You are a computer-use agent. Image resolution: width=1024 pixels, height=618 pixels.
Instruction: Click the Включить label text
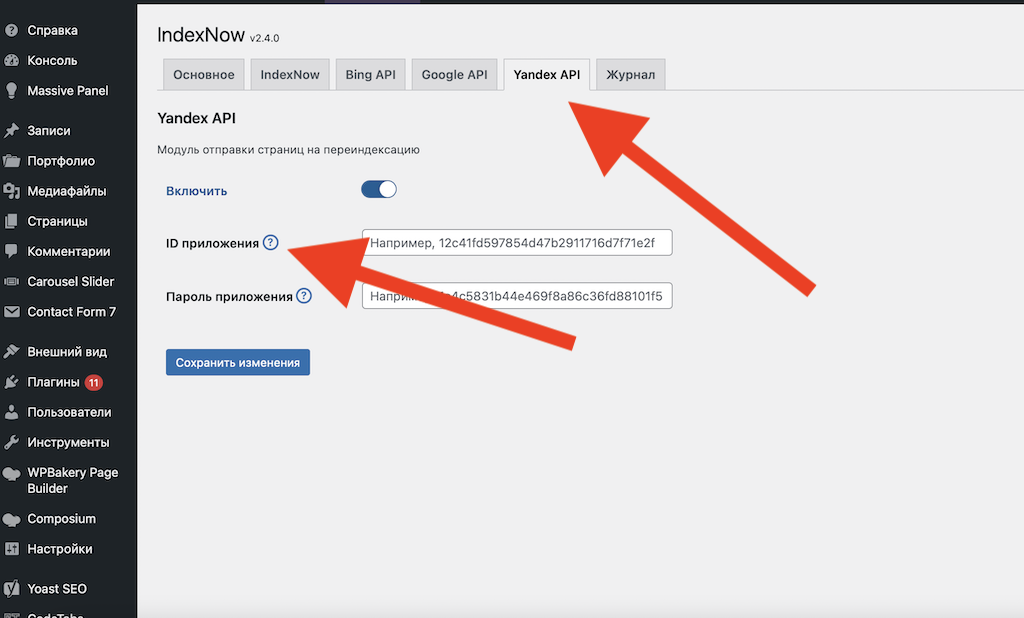tap(197, 191)
